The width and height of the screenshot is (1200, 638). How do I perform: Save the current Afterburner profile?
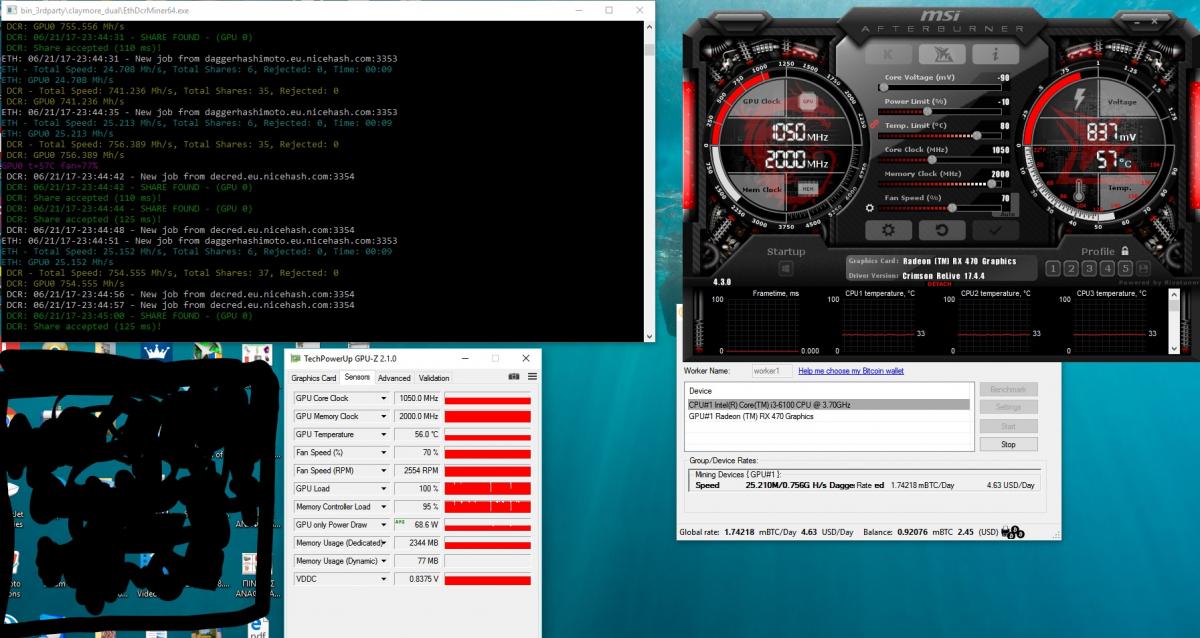(x=1143, y=268)
